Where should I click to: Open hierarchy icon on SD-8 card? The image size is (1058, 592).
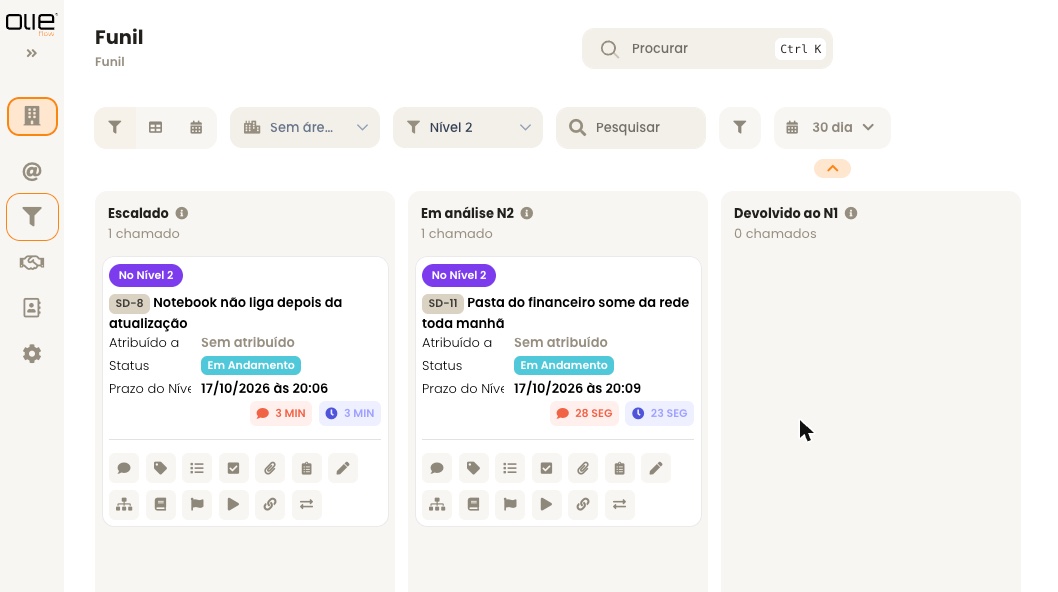124,505
